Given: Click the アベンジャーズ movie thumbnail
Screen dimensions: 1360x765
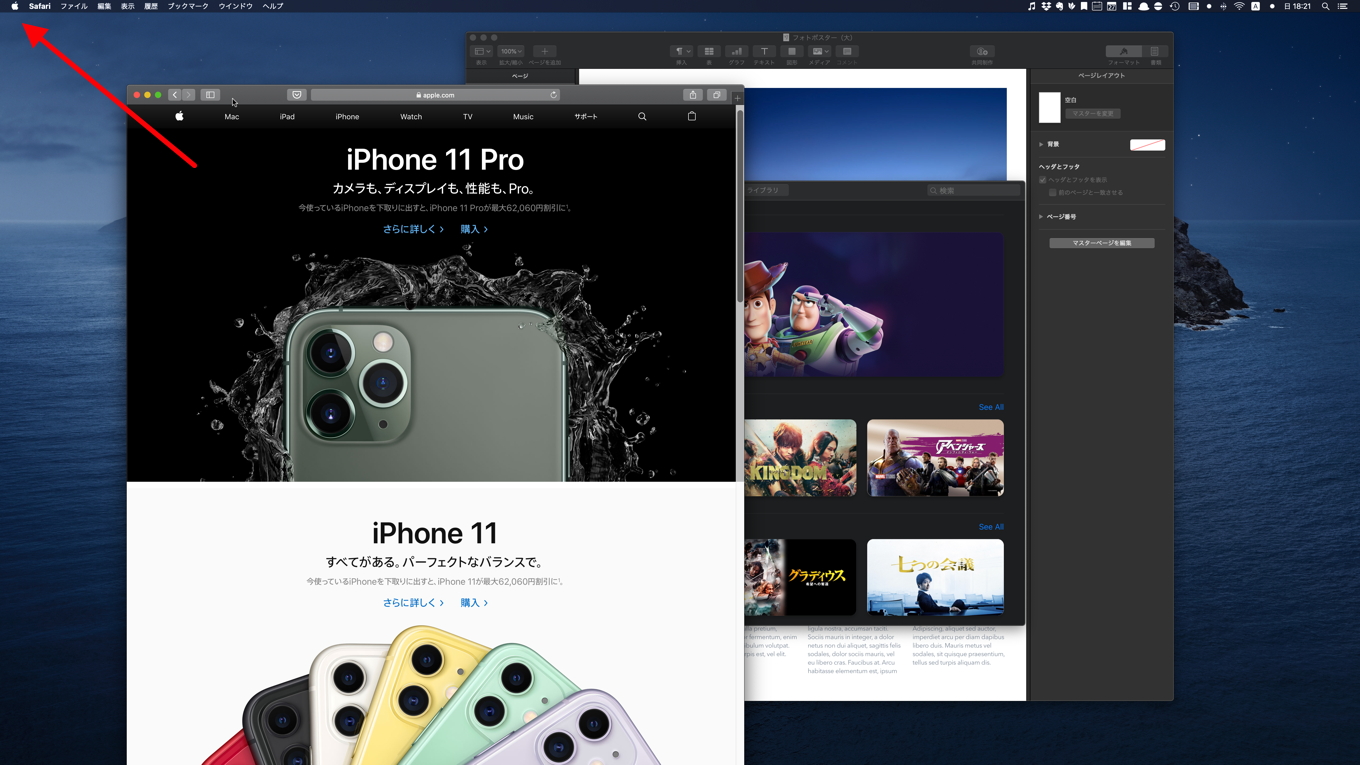Looking at the screenshot, I should [935, 458].
